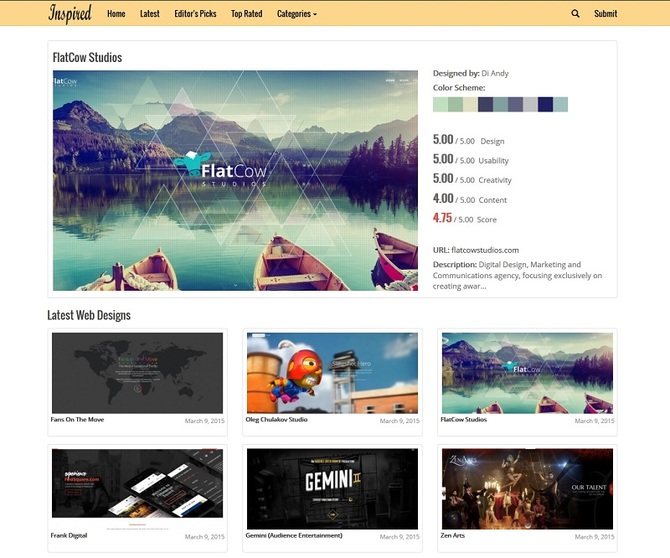This screenshot has height=558, width=670.
Task: Click the 5.00 Usability rating
Action: (x=470, y=159)
